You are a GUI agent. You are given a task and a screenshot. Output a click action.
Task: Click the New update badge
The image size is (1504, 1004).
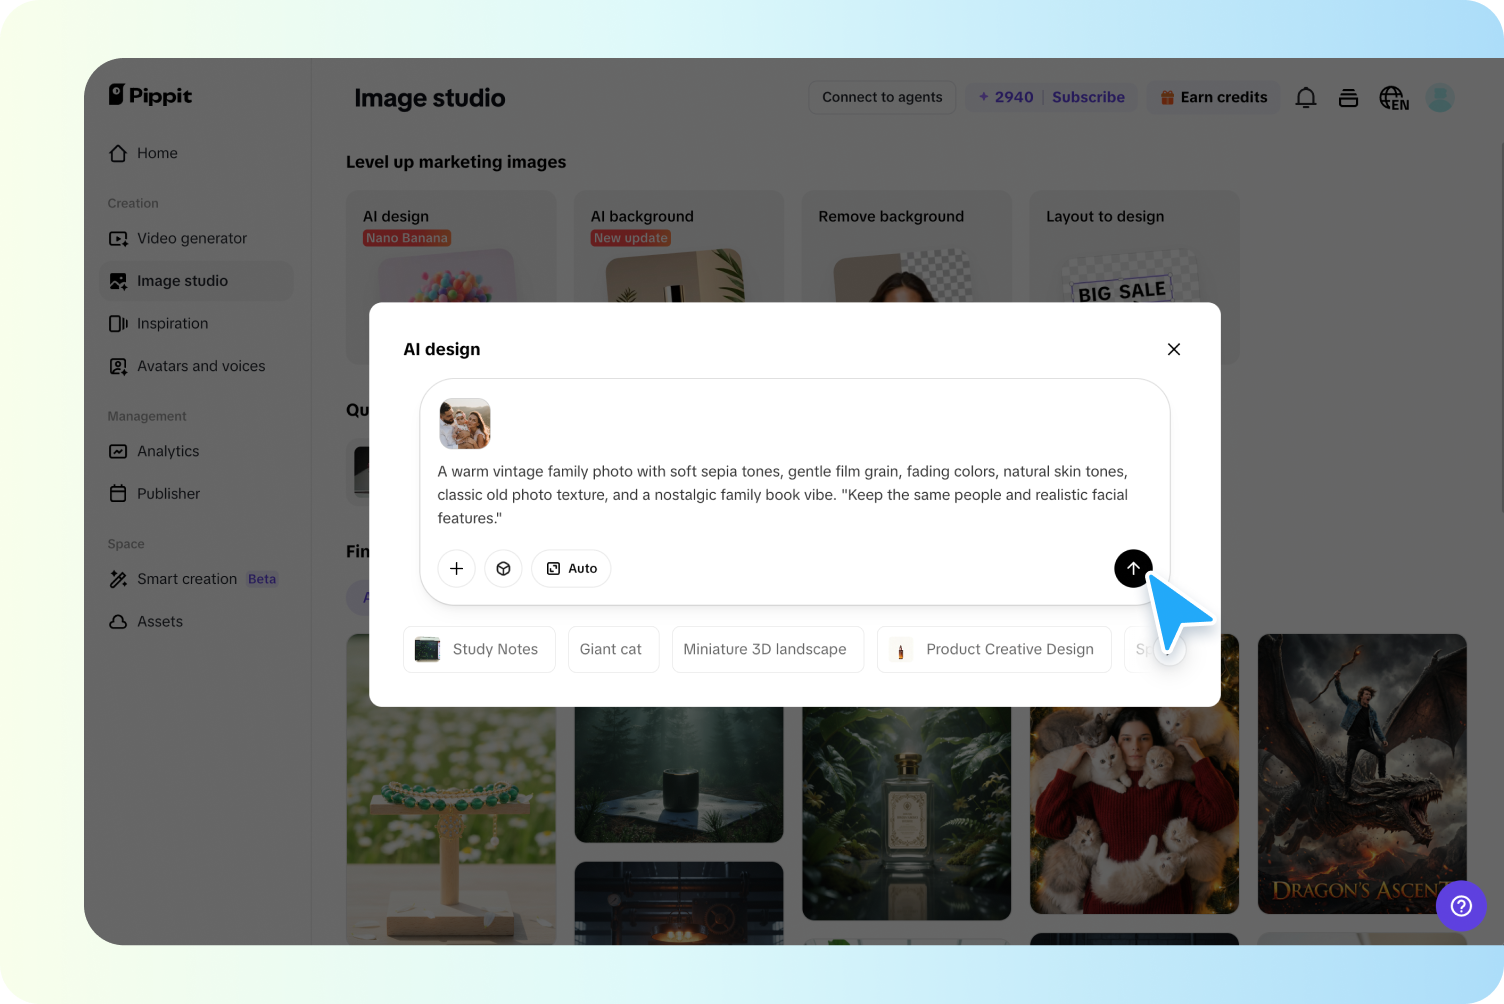point(630,238)
